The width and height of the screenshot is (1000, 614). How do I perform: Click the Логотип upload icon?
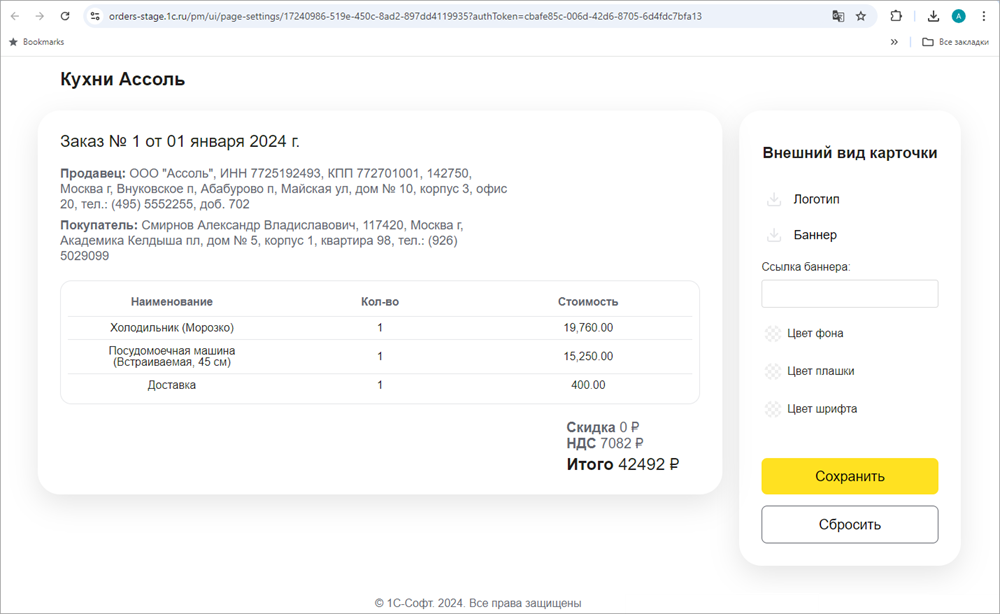click(773, 200)
